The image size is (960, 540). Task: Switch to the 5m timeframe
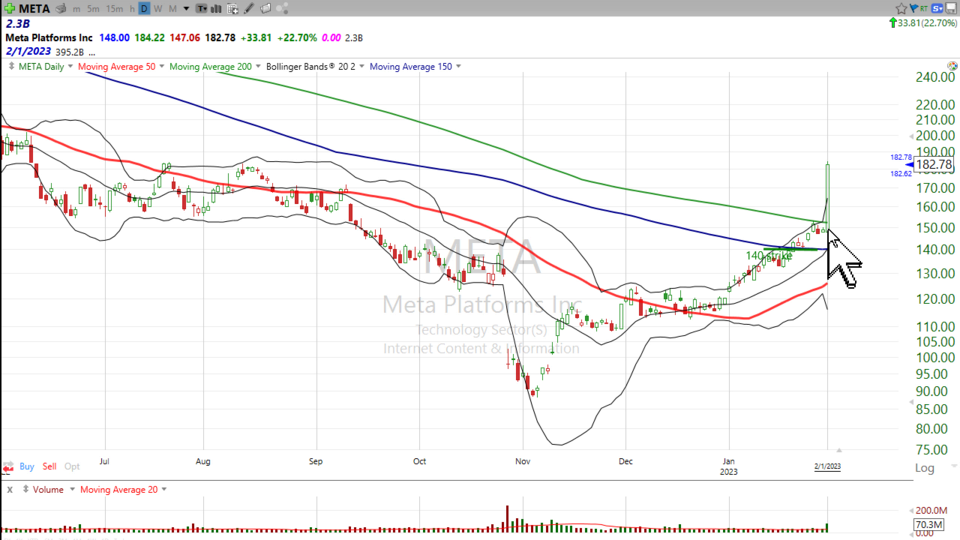[x=93, y=9]
